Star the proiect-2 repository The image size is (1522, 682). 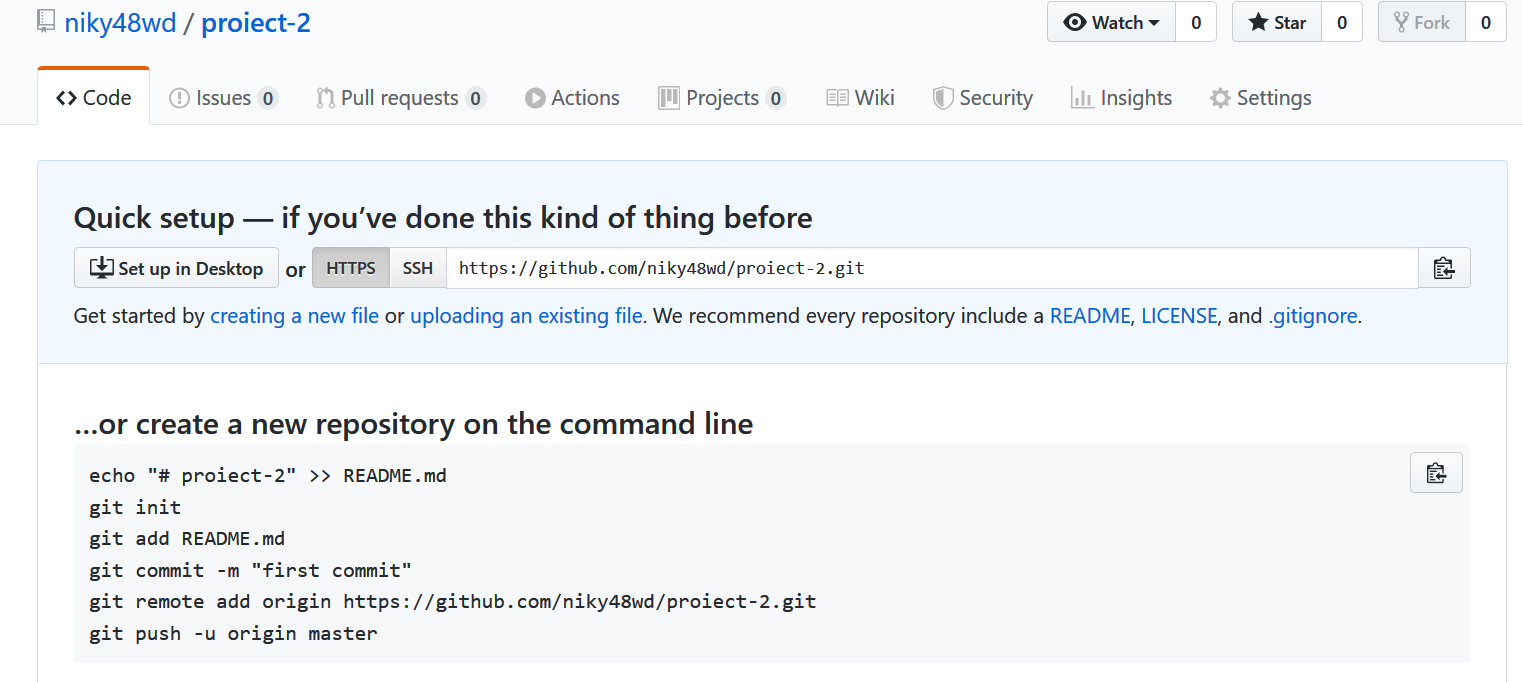point(1276,21)
